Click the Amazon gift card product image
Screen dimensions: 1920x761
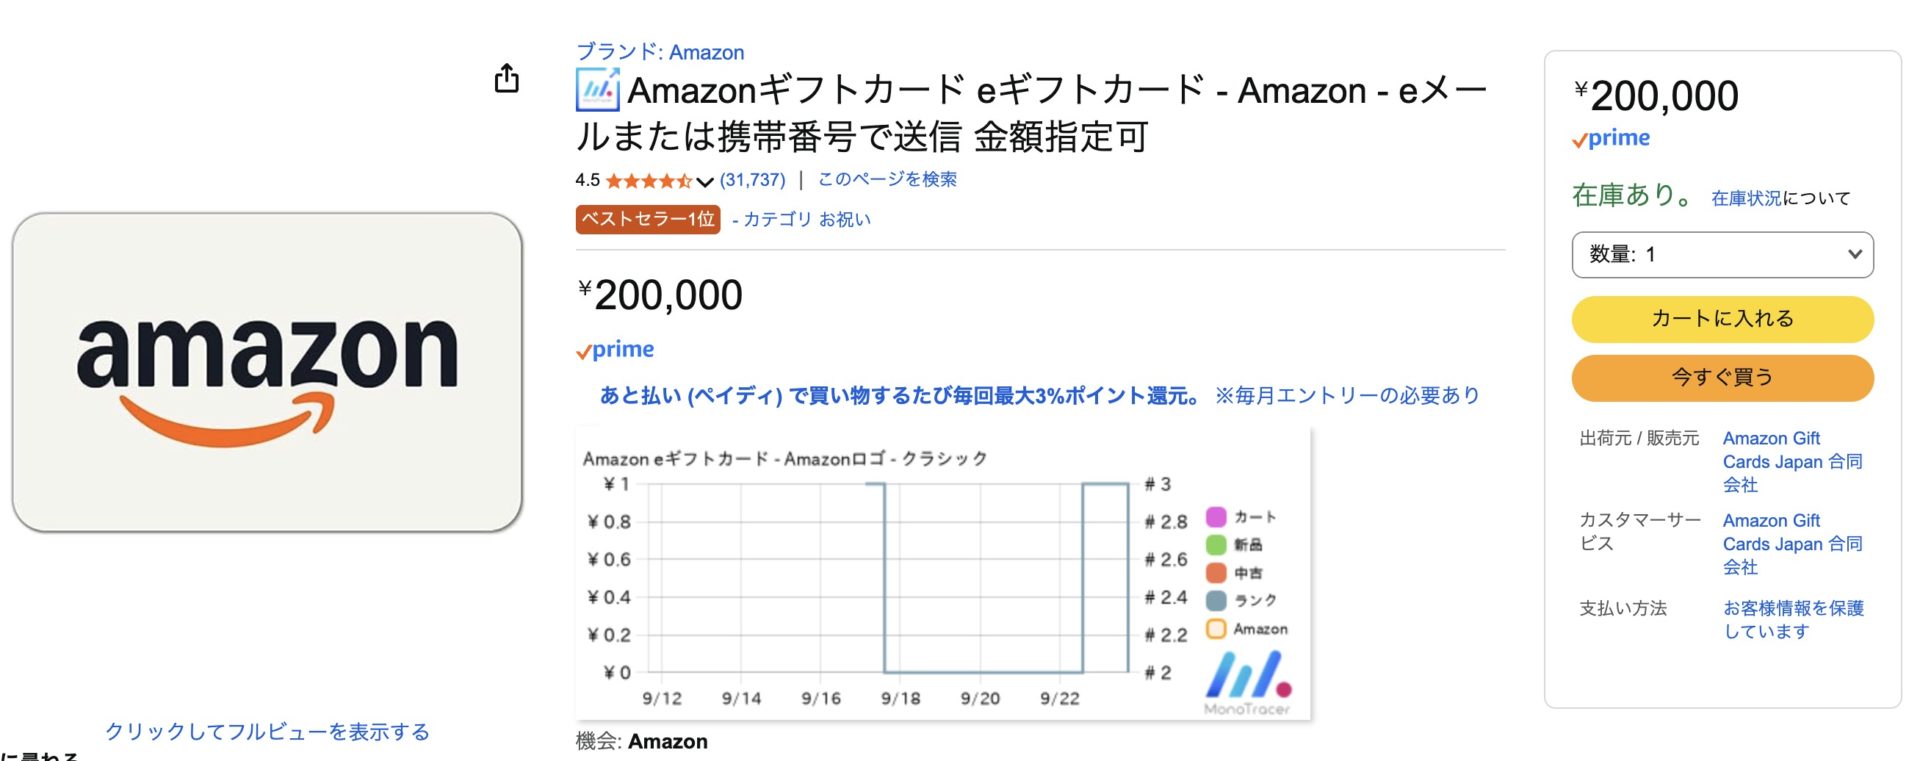[267, 372]
